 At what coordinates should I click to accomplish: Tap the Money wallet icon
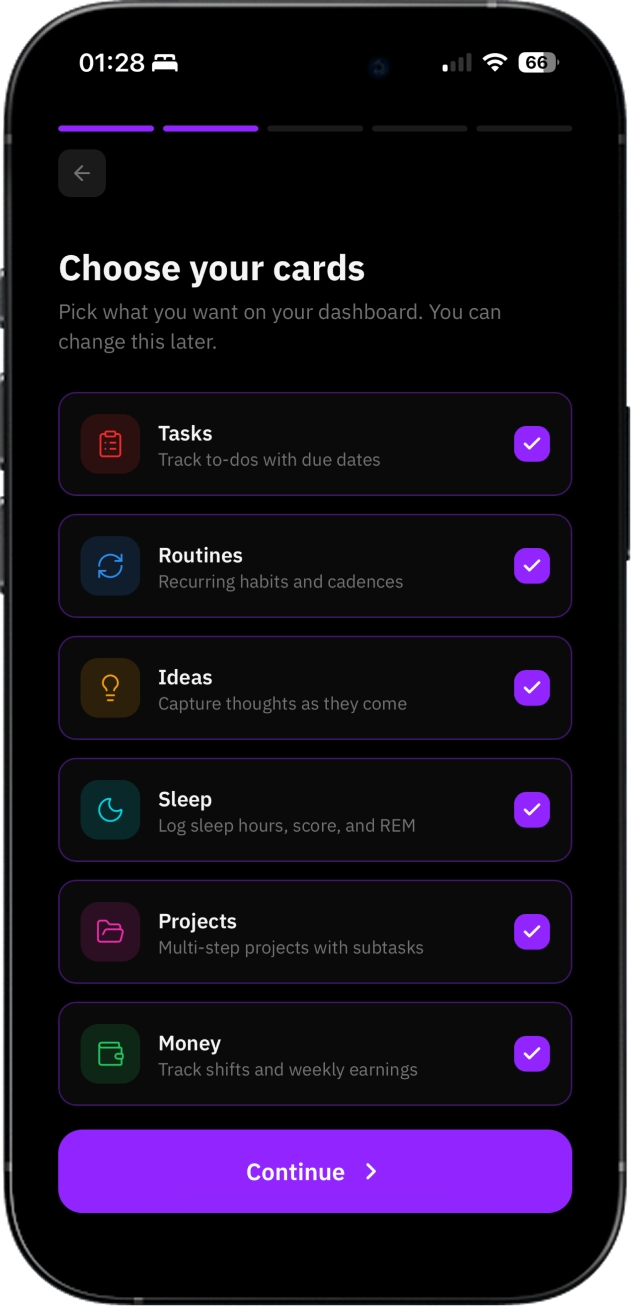(x=110, y=1054)
